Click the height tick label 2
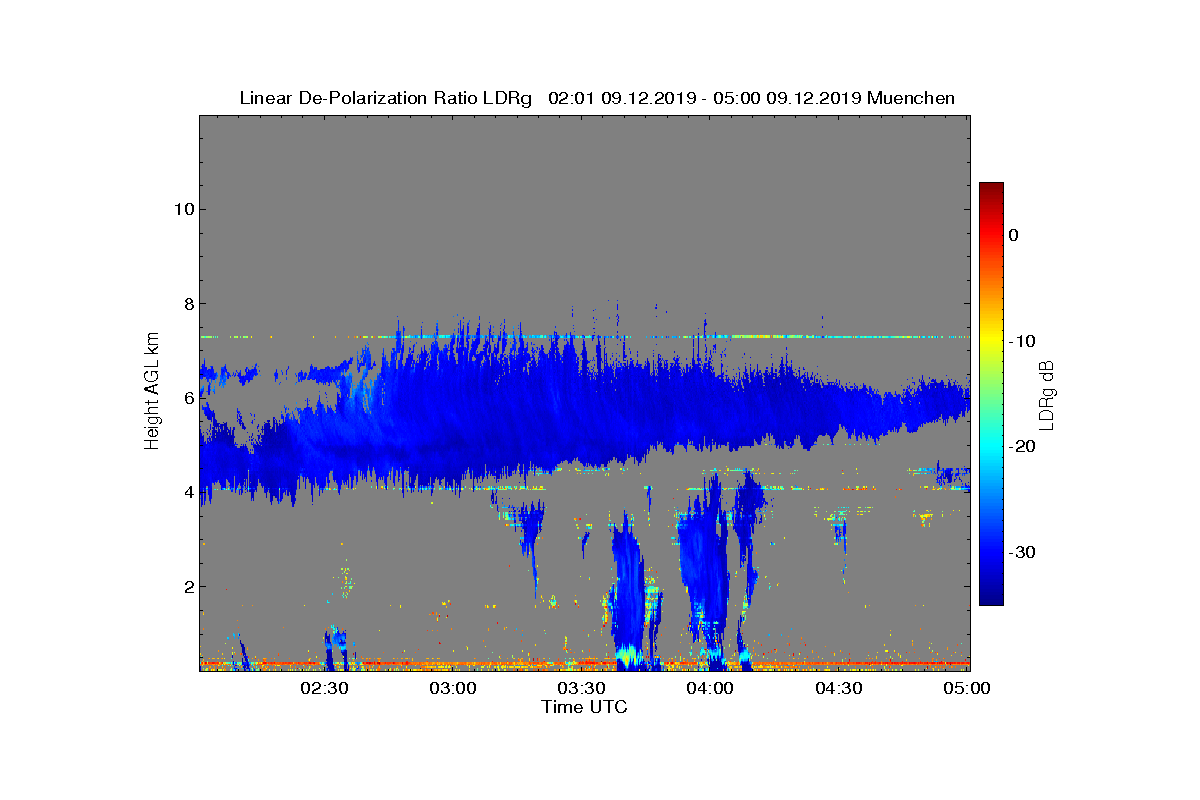 187,586
